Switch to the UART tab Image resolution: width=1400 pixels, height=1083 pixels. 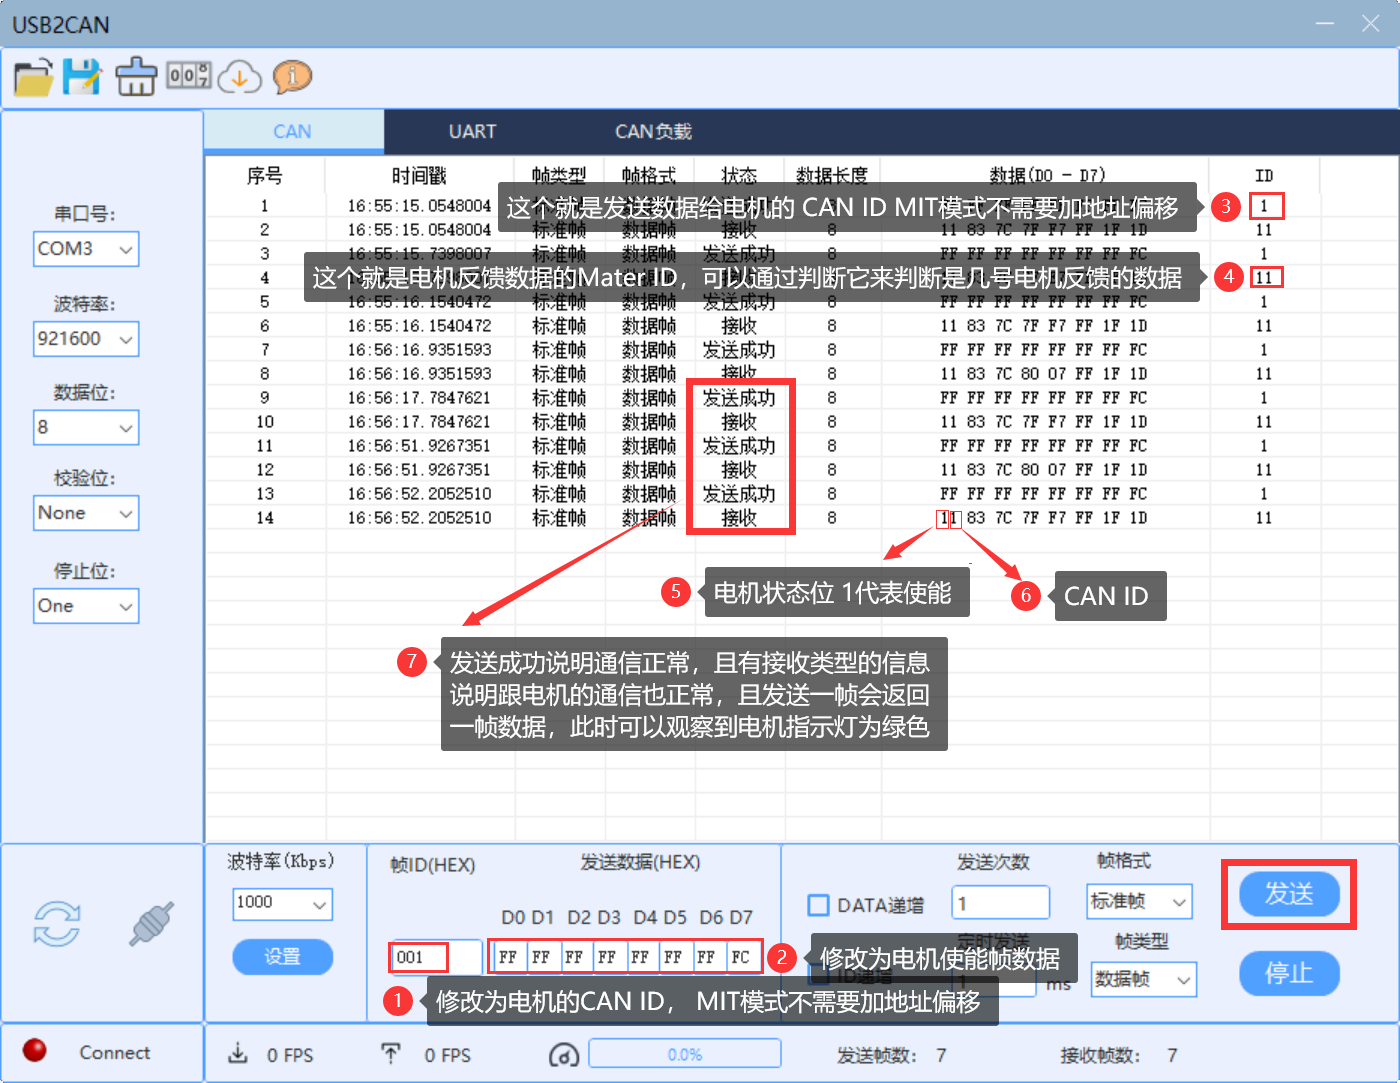tap(472, 132)
